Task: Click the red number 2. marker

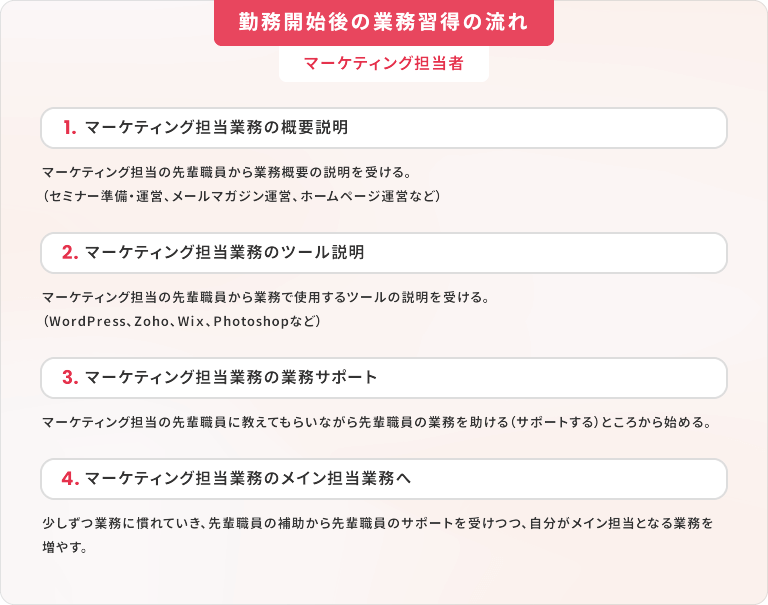Action: pyautogui.click(x=70, y=252)
